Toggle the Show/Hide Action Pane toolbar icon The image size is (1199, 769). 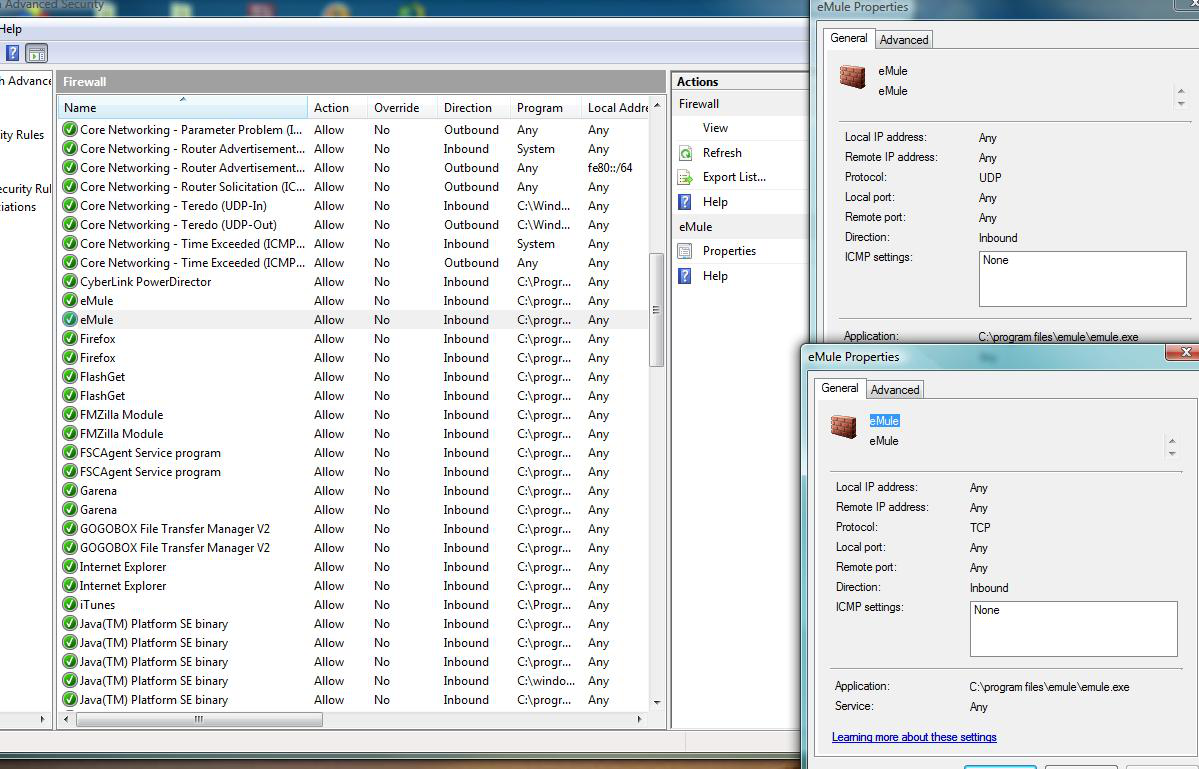coord(37,54)
